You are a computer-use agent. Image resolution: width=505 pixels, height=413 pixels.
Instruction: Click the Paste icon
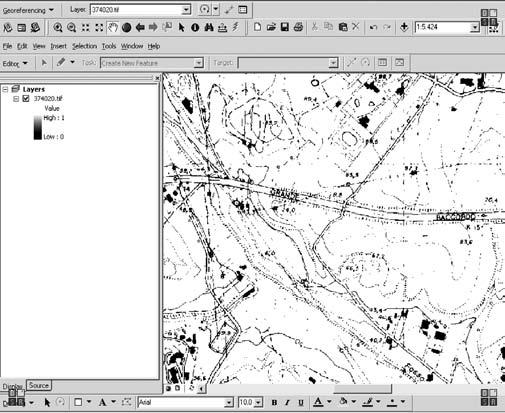click(343, 27)
